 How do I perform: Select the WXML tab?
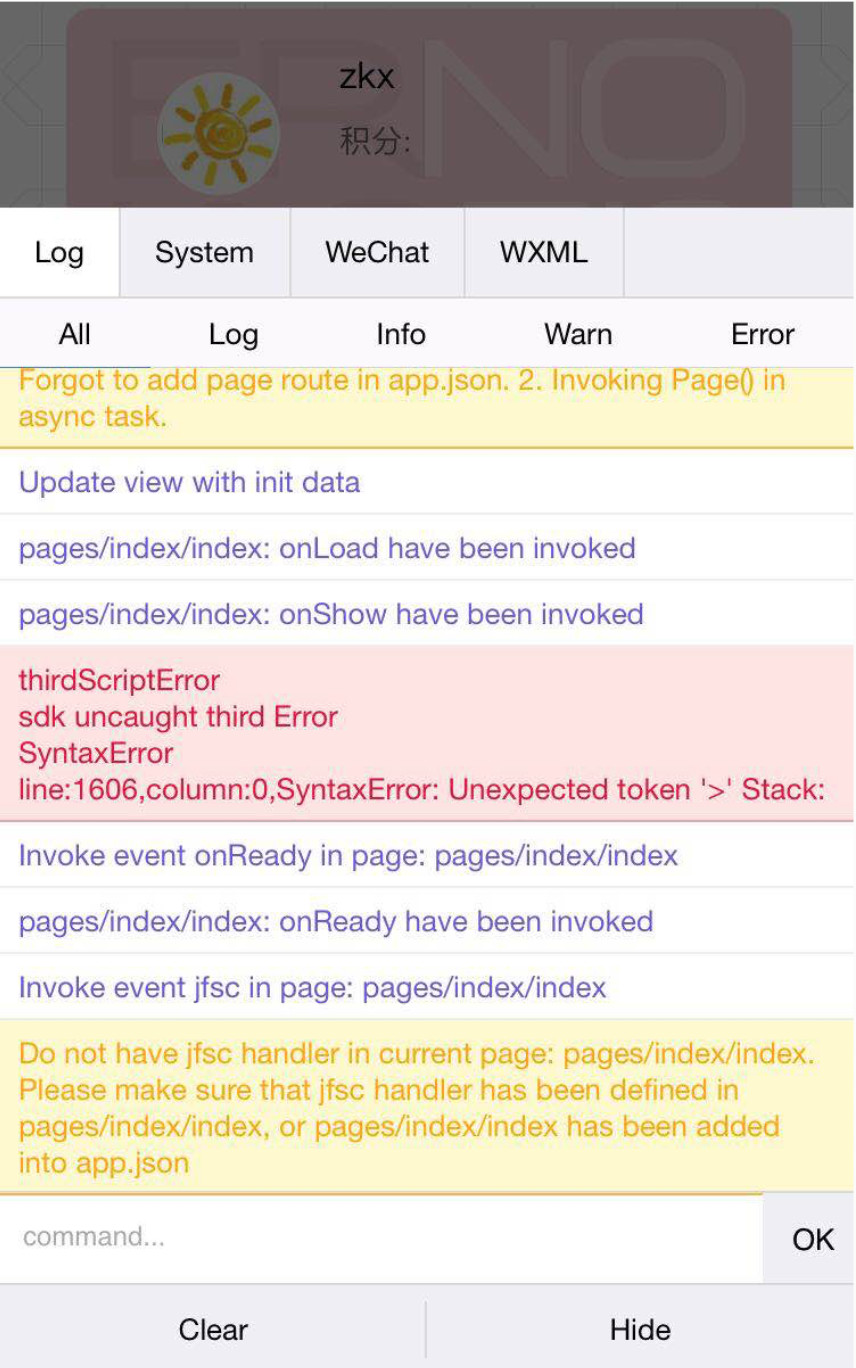point(544,252)
